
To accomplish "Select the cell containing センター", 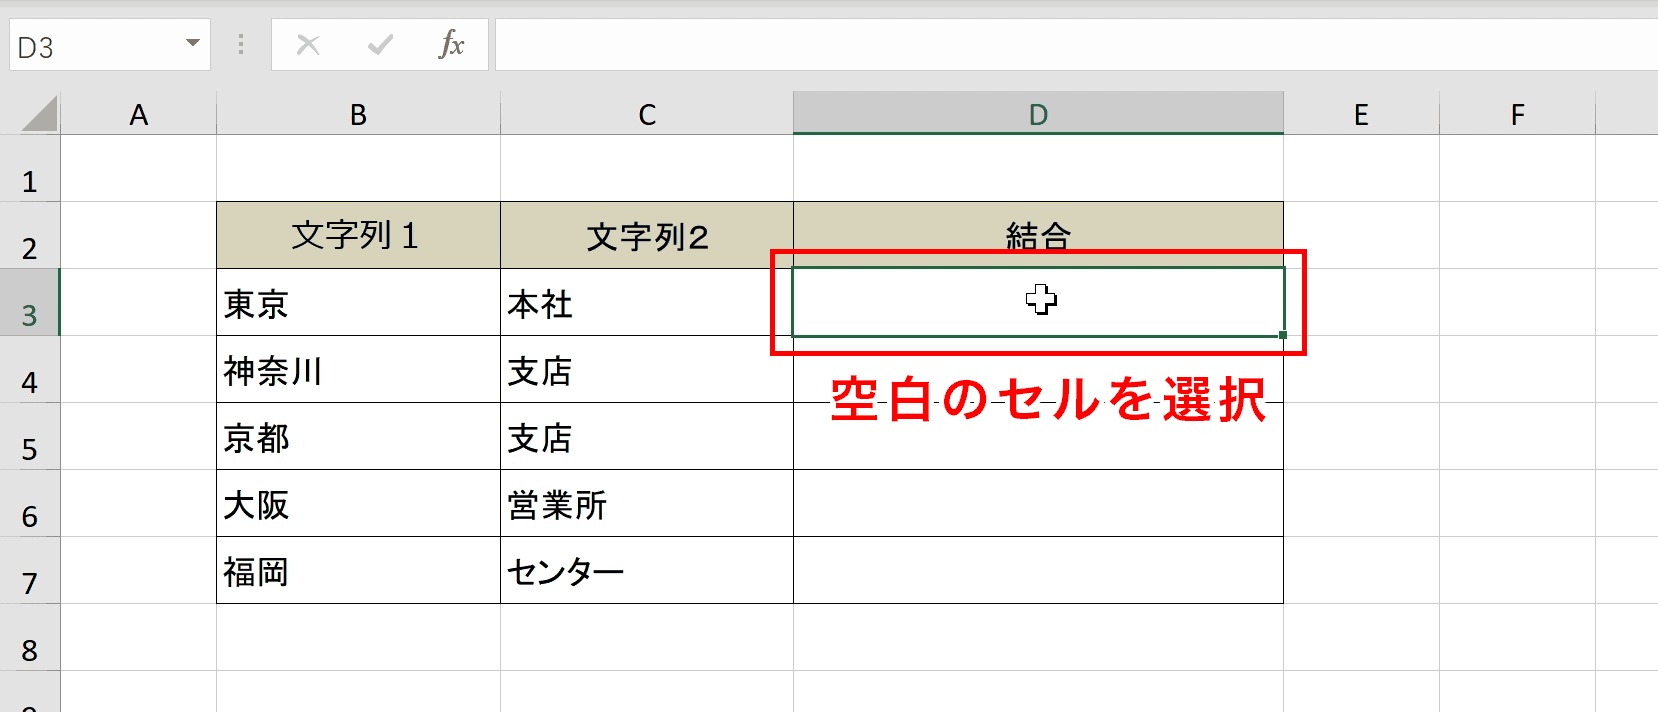I will point(647,571).
